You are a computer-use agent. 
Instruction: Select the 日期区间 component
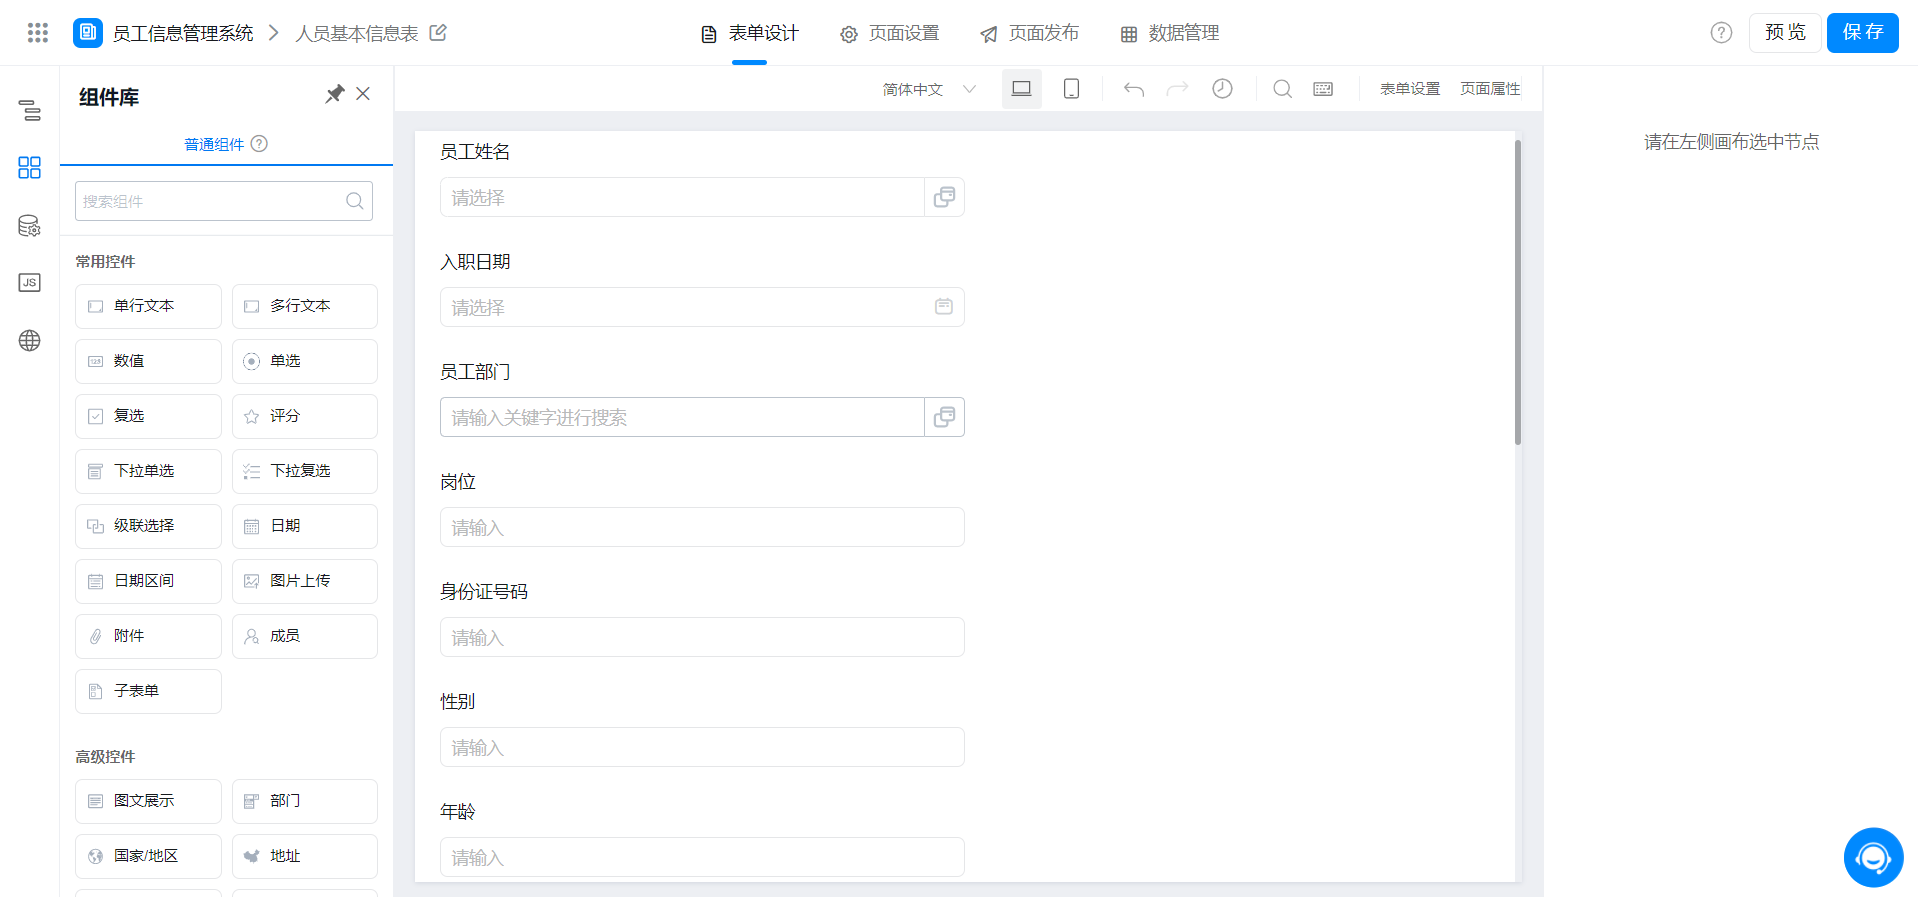point(148,581)
